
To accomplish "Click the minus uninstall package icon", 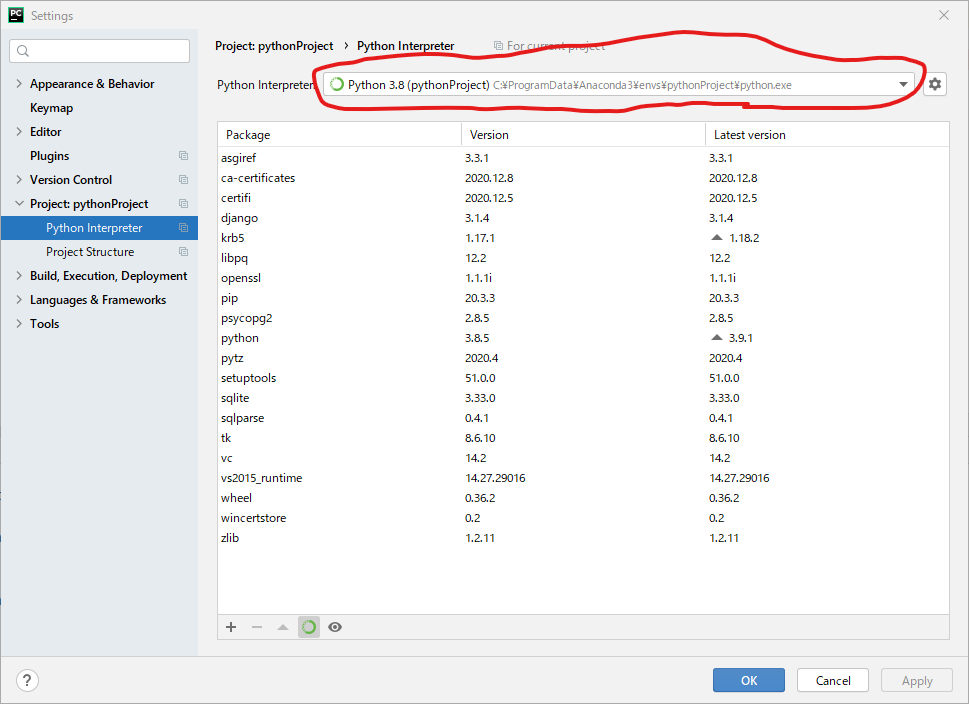I will (257, 627).
